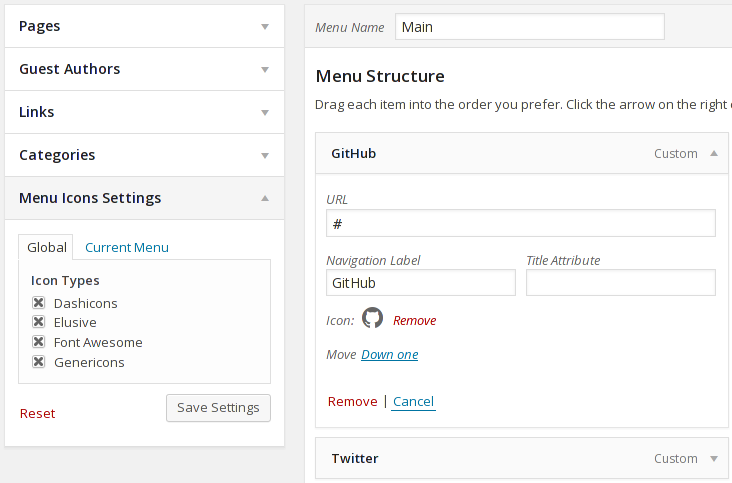This screenshot has width=732, height=483.
Task: Expand the Pages panel arrow
Action: point(265,27)
